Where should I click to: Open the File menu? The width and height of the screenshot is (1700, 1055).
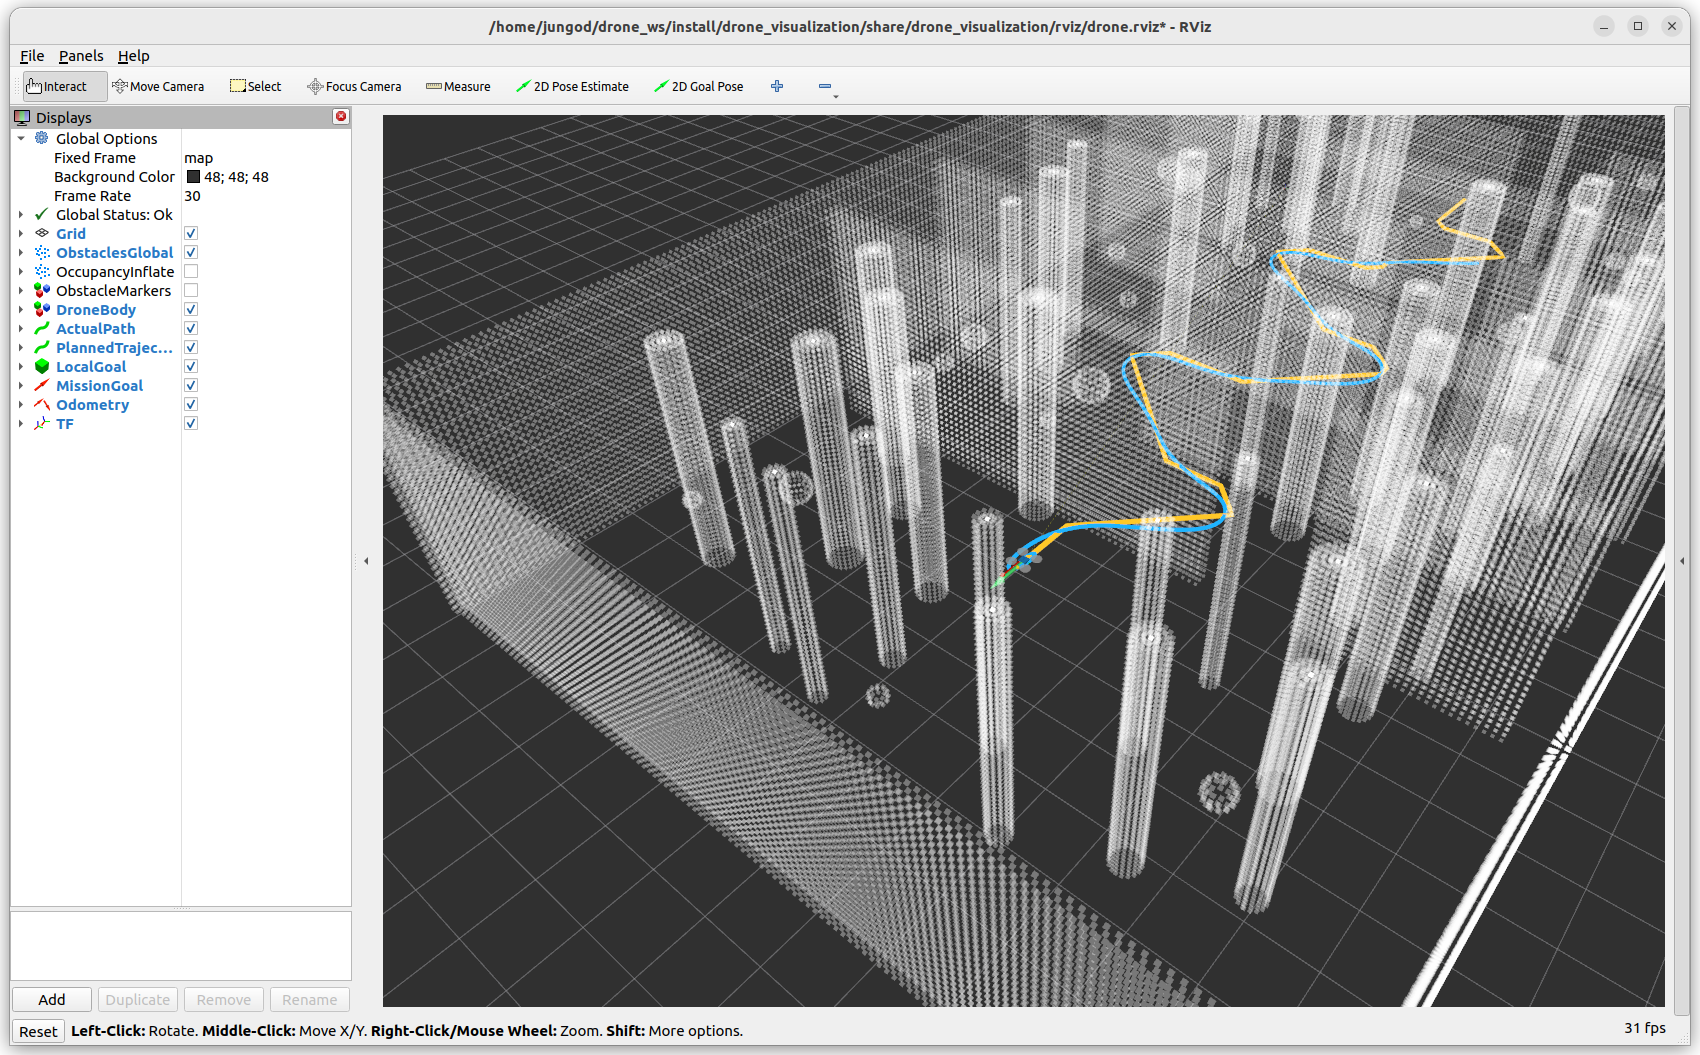[32, 56]
